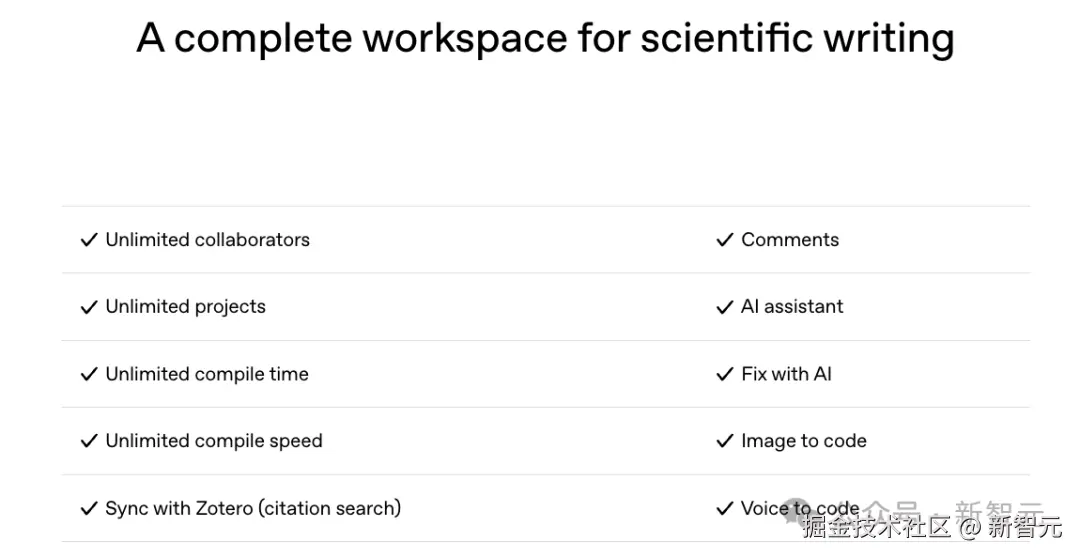The height and width of the screenshot is (558, 1080).
Task: Click checkmark icon beside Voice to code
Action: tap(725, 508)
